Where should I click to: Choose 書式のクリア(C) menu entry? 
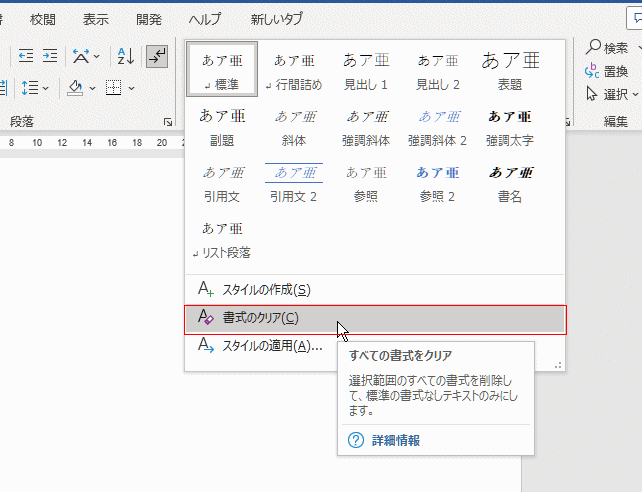pyautogui.click(x=375, y=318)
